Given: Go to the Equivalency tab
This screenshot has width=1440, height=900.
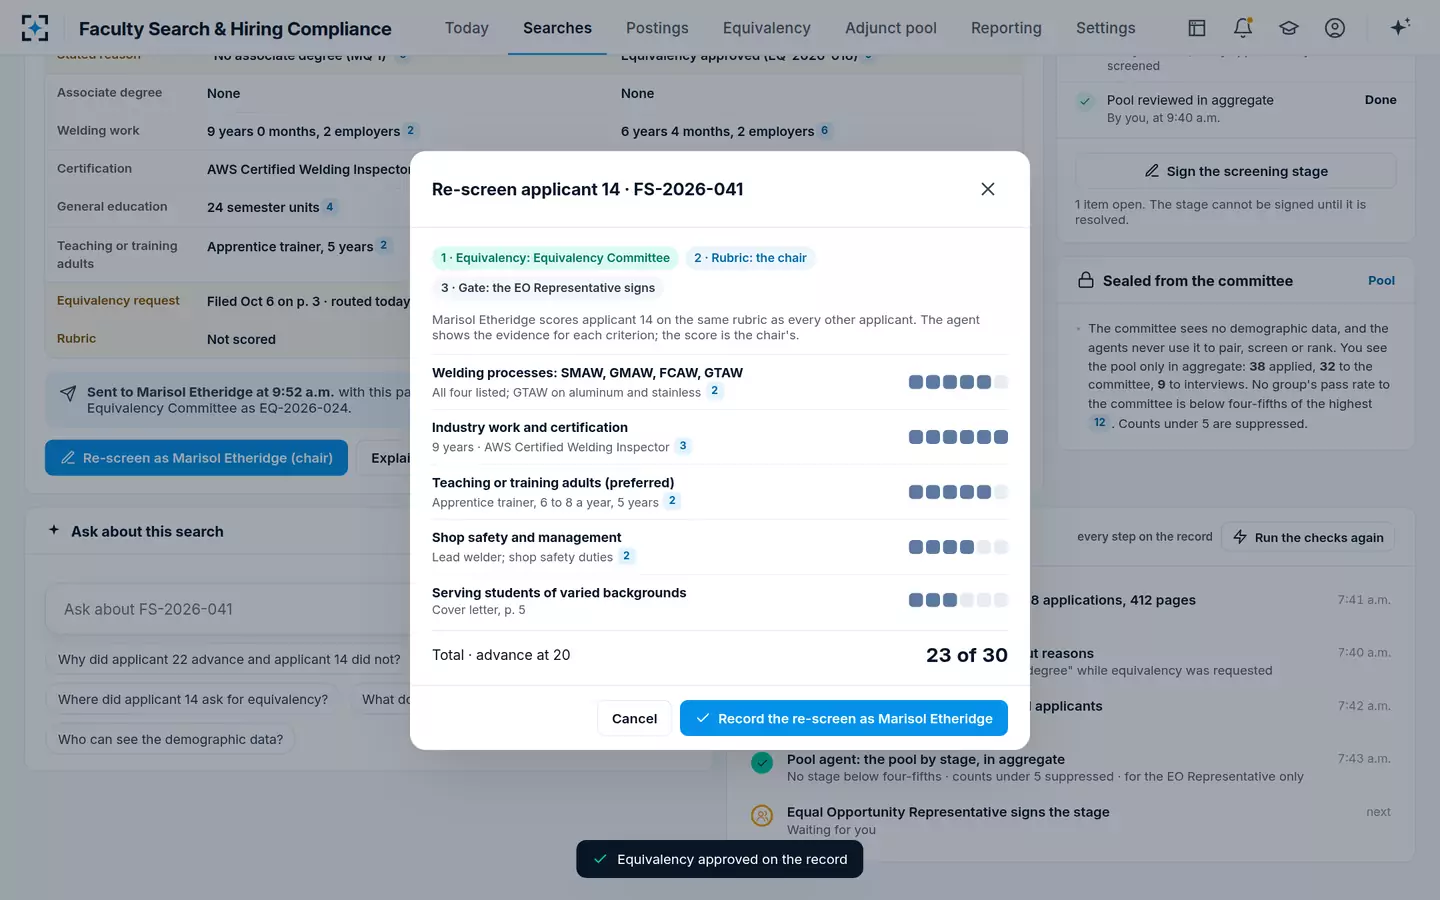Looking at the screenshot, I should [x=767, y=28].
